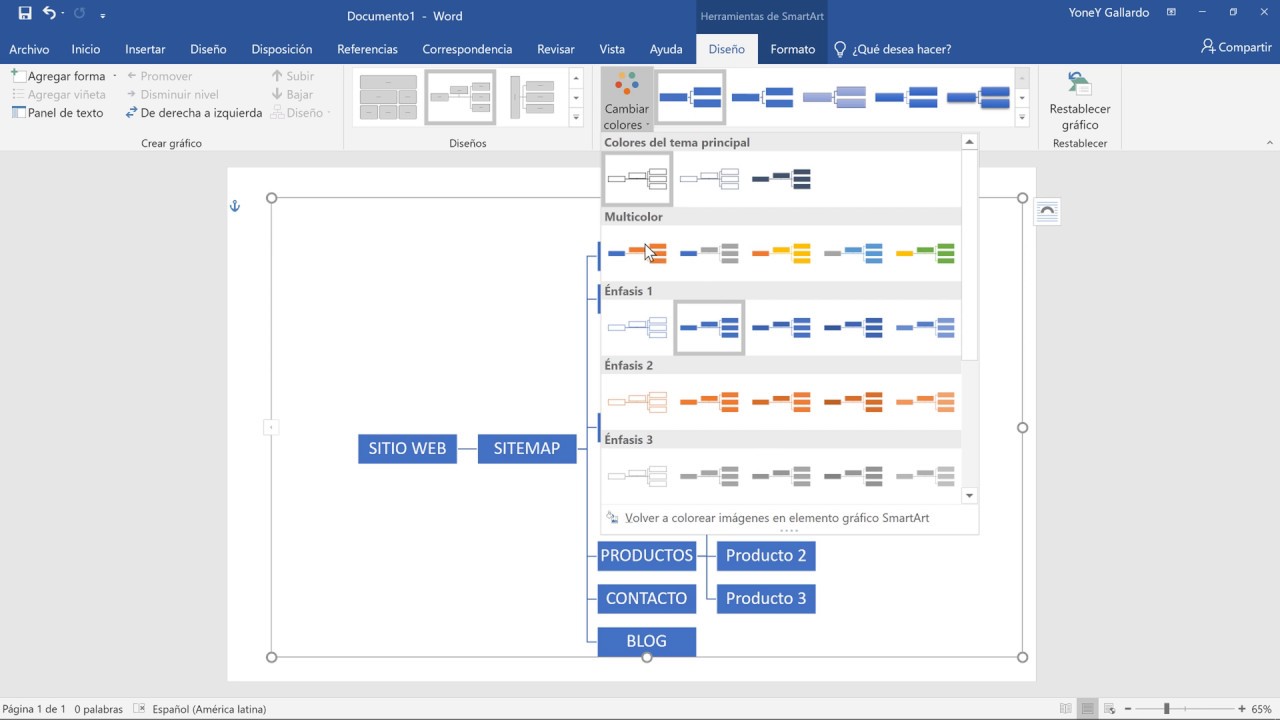The width and height of the screenshot is (1280, 720).
Task: Click the Redo arrow icon
Action: coord(81,14)
